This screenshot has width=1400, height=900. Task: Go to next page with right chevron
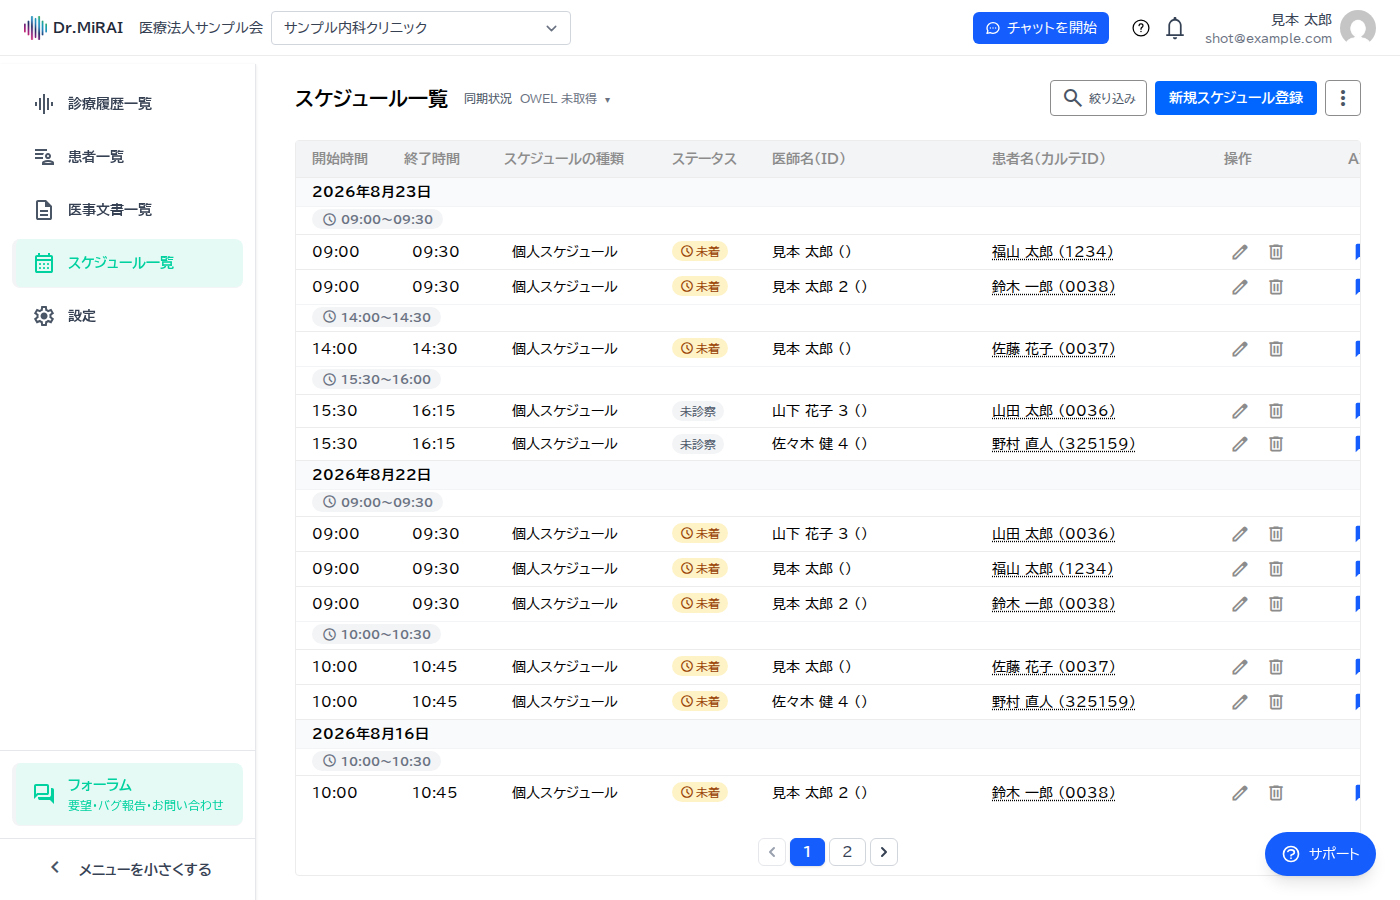coord(884,852)
